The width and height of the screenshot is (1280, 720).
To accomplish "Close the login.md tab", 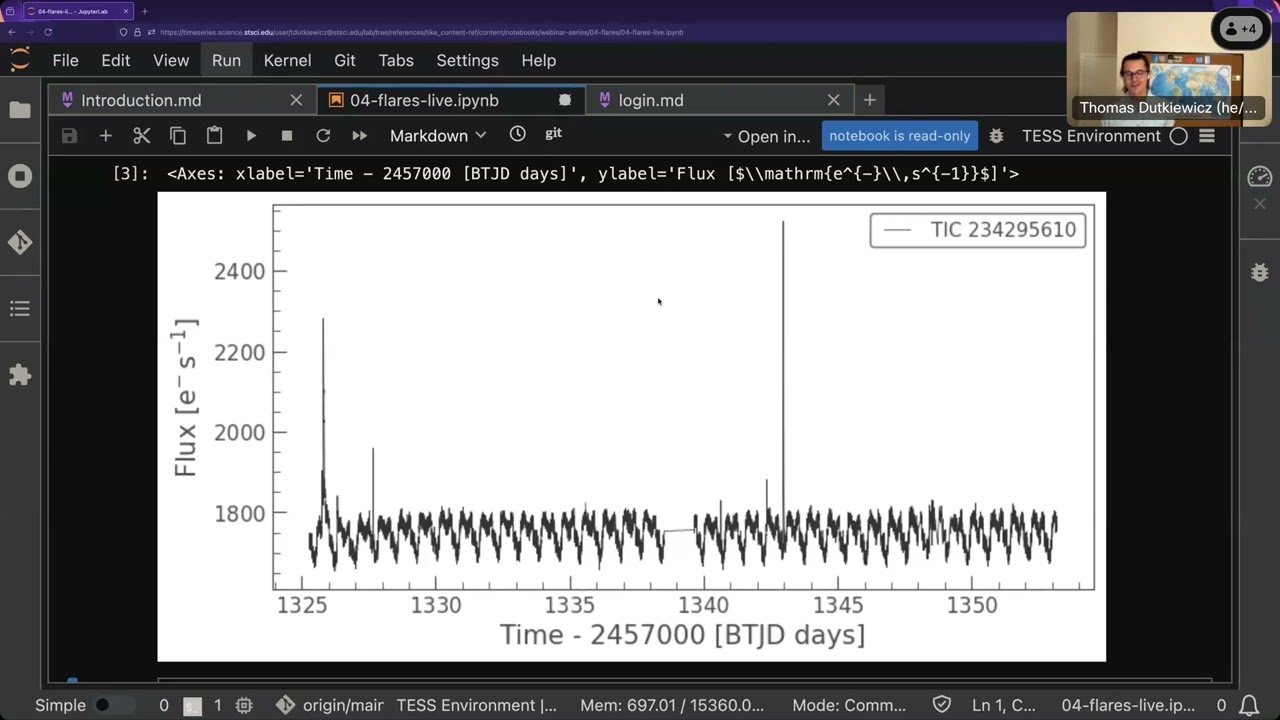I will pyautogui.click(x=834, y=100).
